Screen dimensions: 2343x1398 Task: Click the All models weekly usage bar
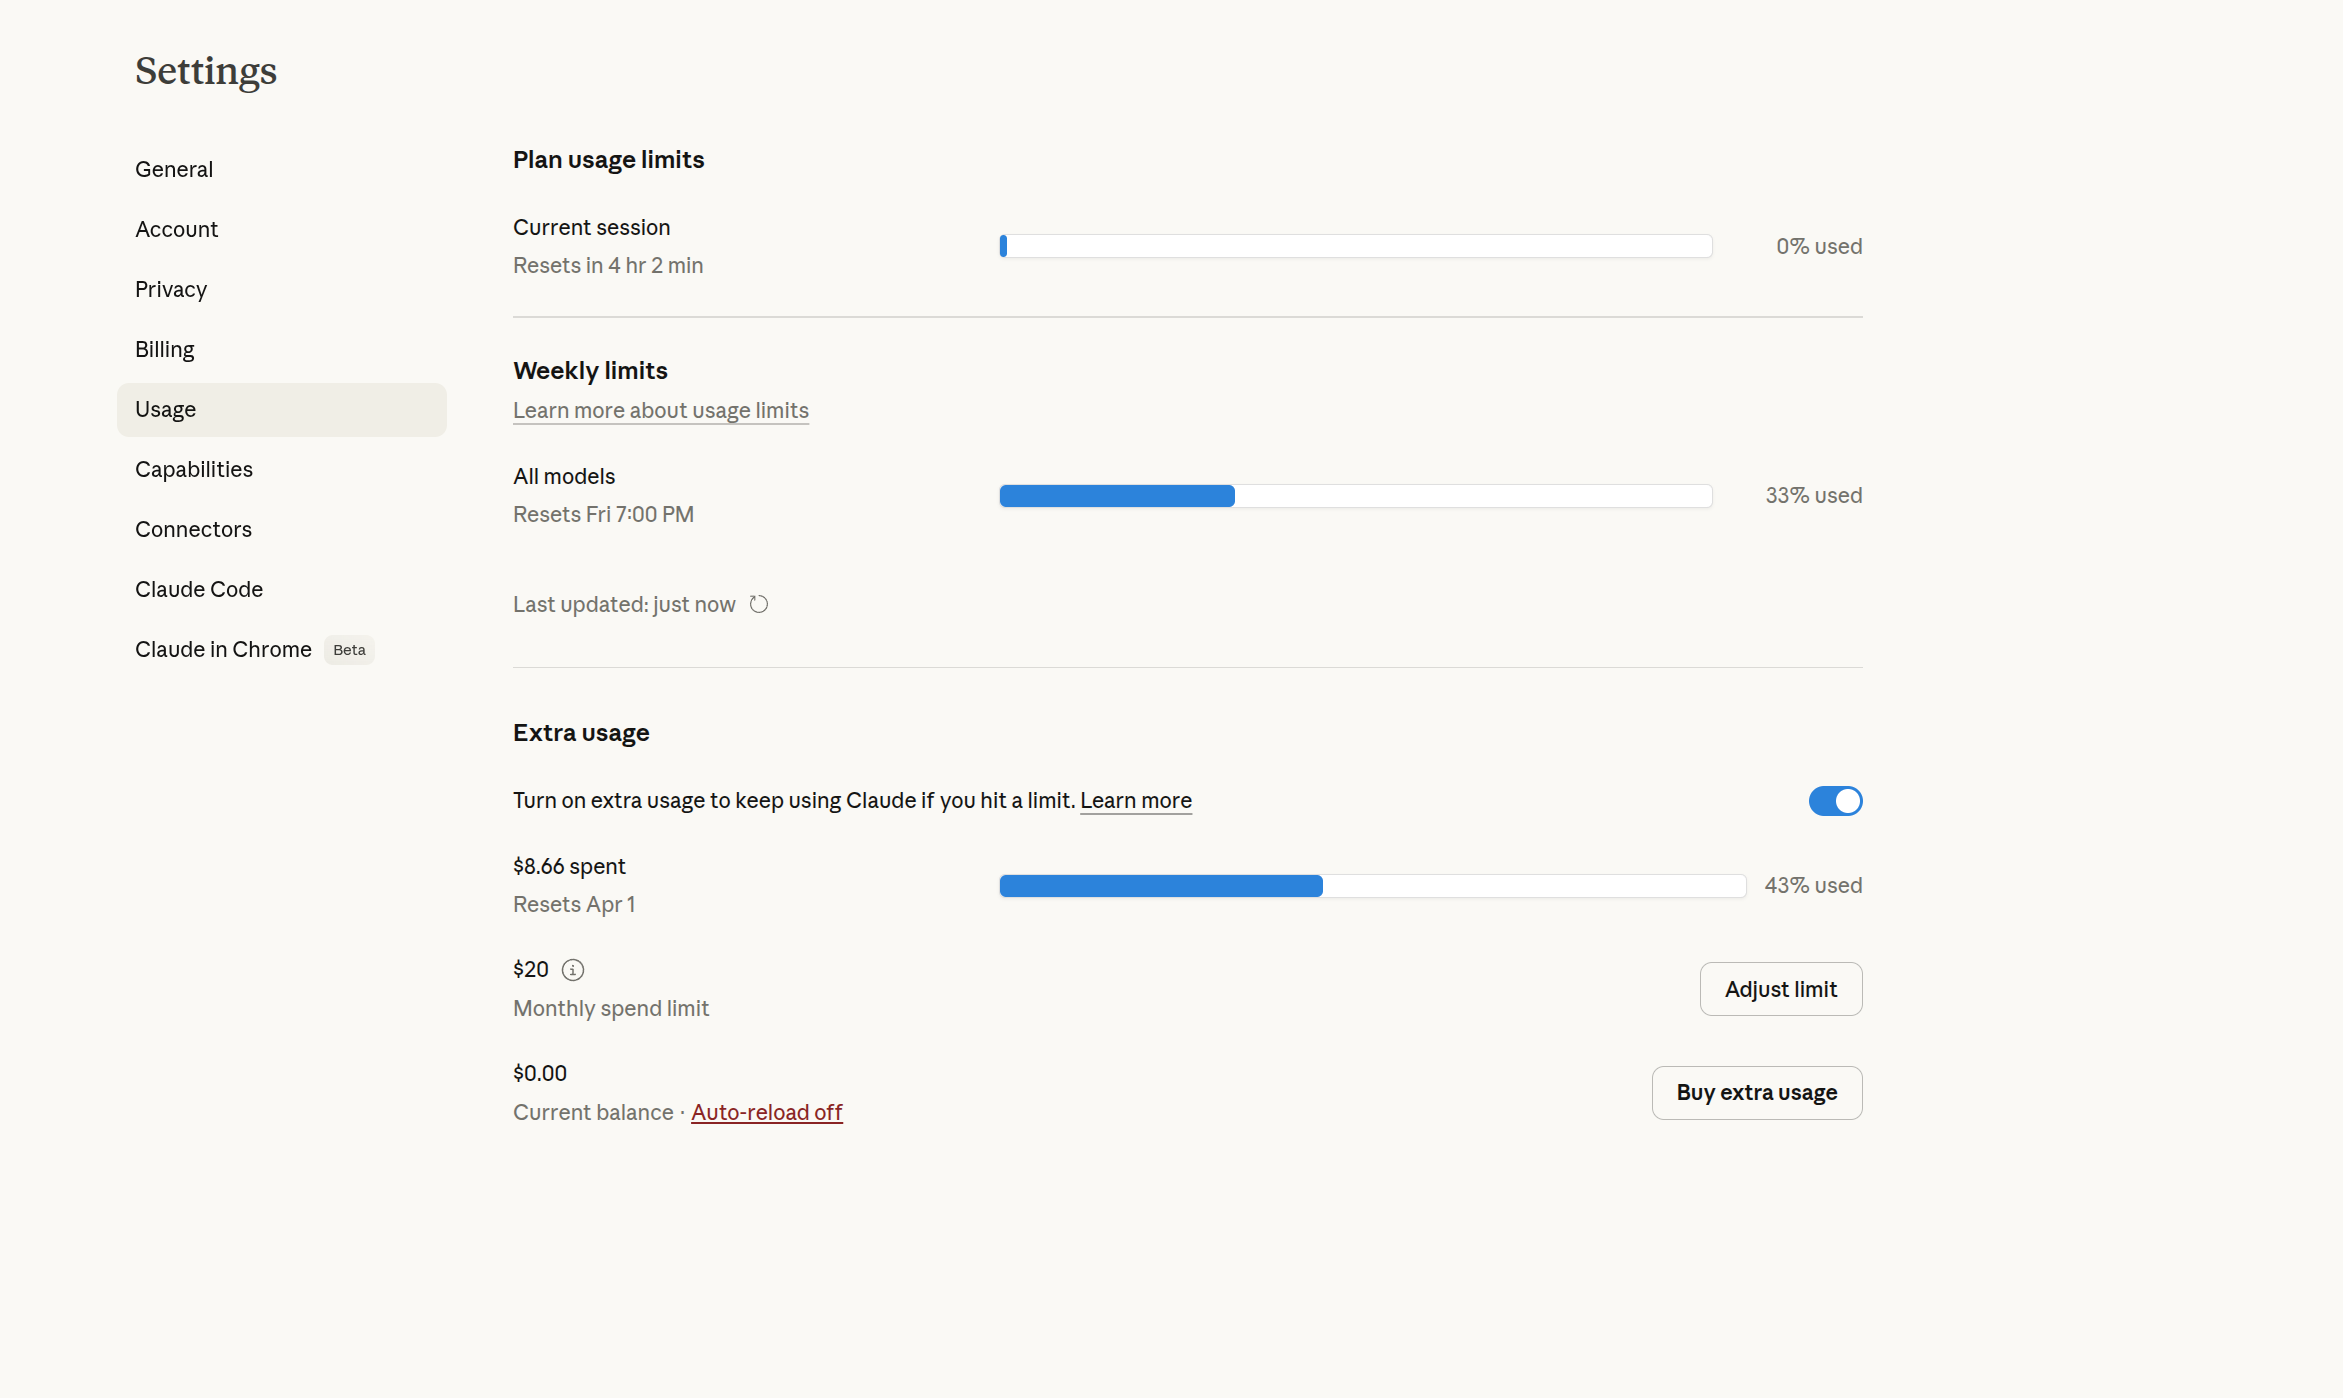1355,496
